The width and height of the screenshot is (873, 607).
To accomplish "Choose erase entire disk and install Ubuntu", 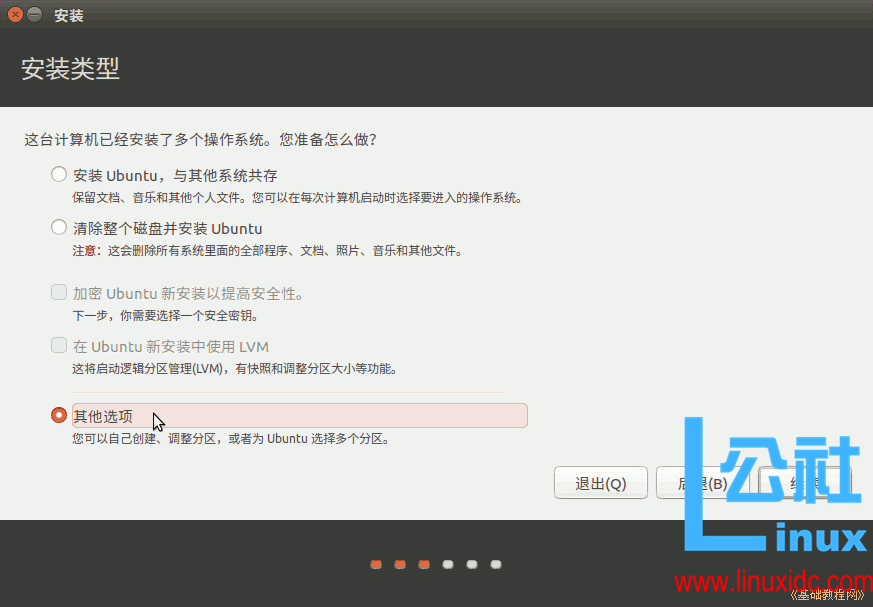I will (x=58, y=227).
